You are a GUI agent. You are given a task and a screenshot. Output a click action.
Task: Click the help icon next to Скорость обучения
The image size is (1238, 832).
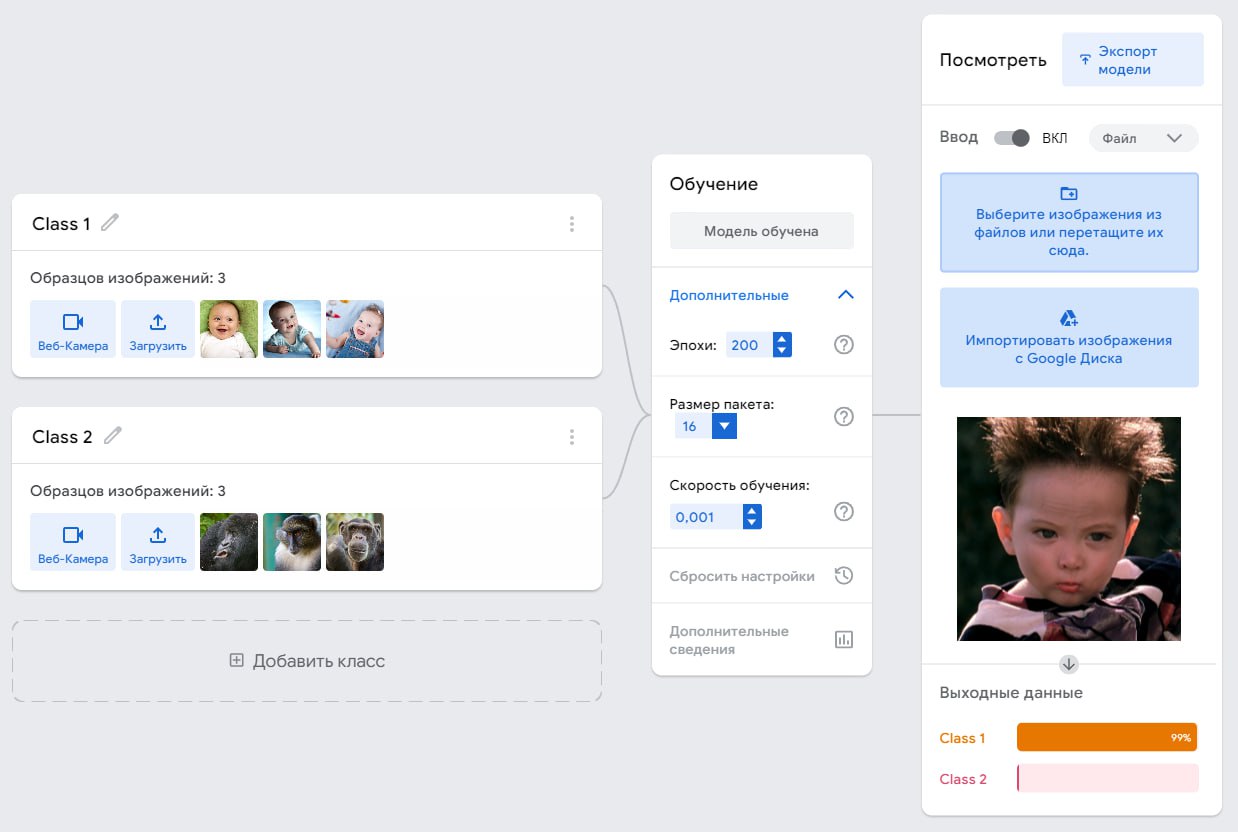843,511
